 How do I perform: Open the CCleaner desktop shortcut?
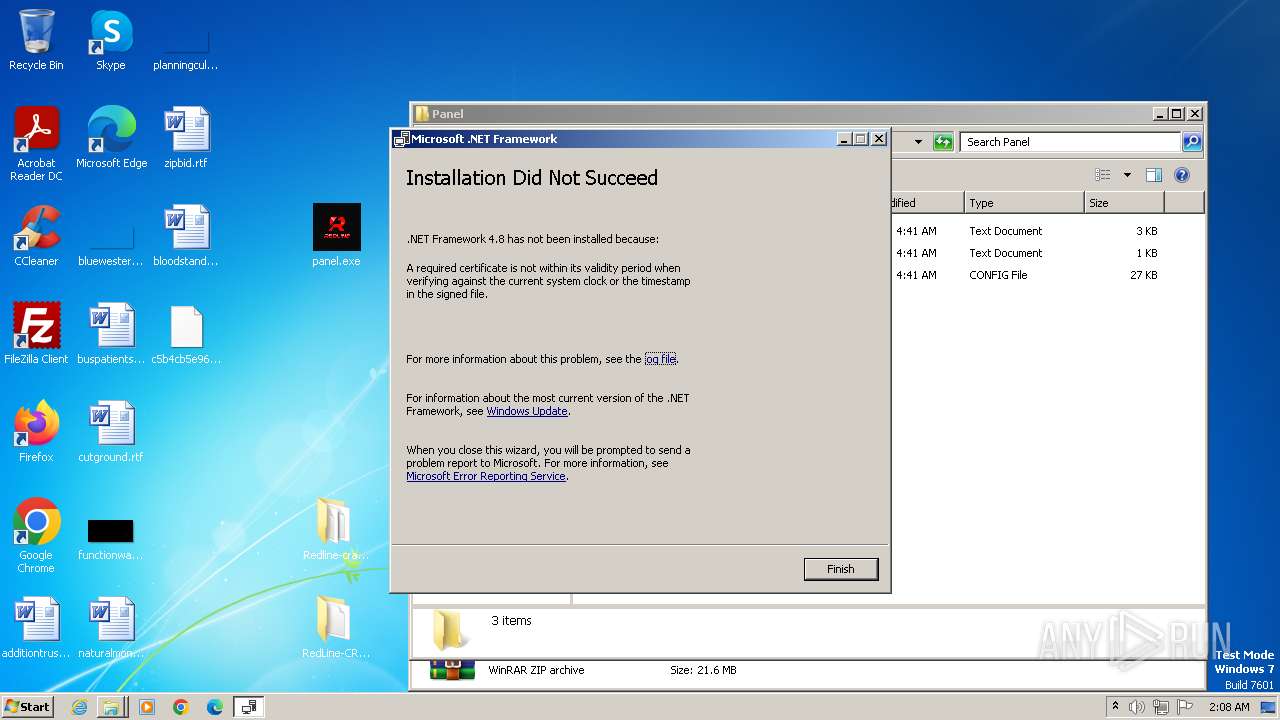click(x=36, y=235)
